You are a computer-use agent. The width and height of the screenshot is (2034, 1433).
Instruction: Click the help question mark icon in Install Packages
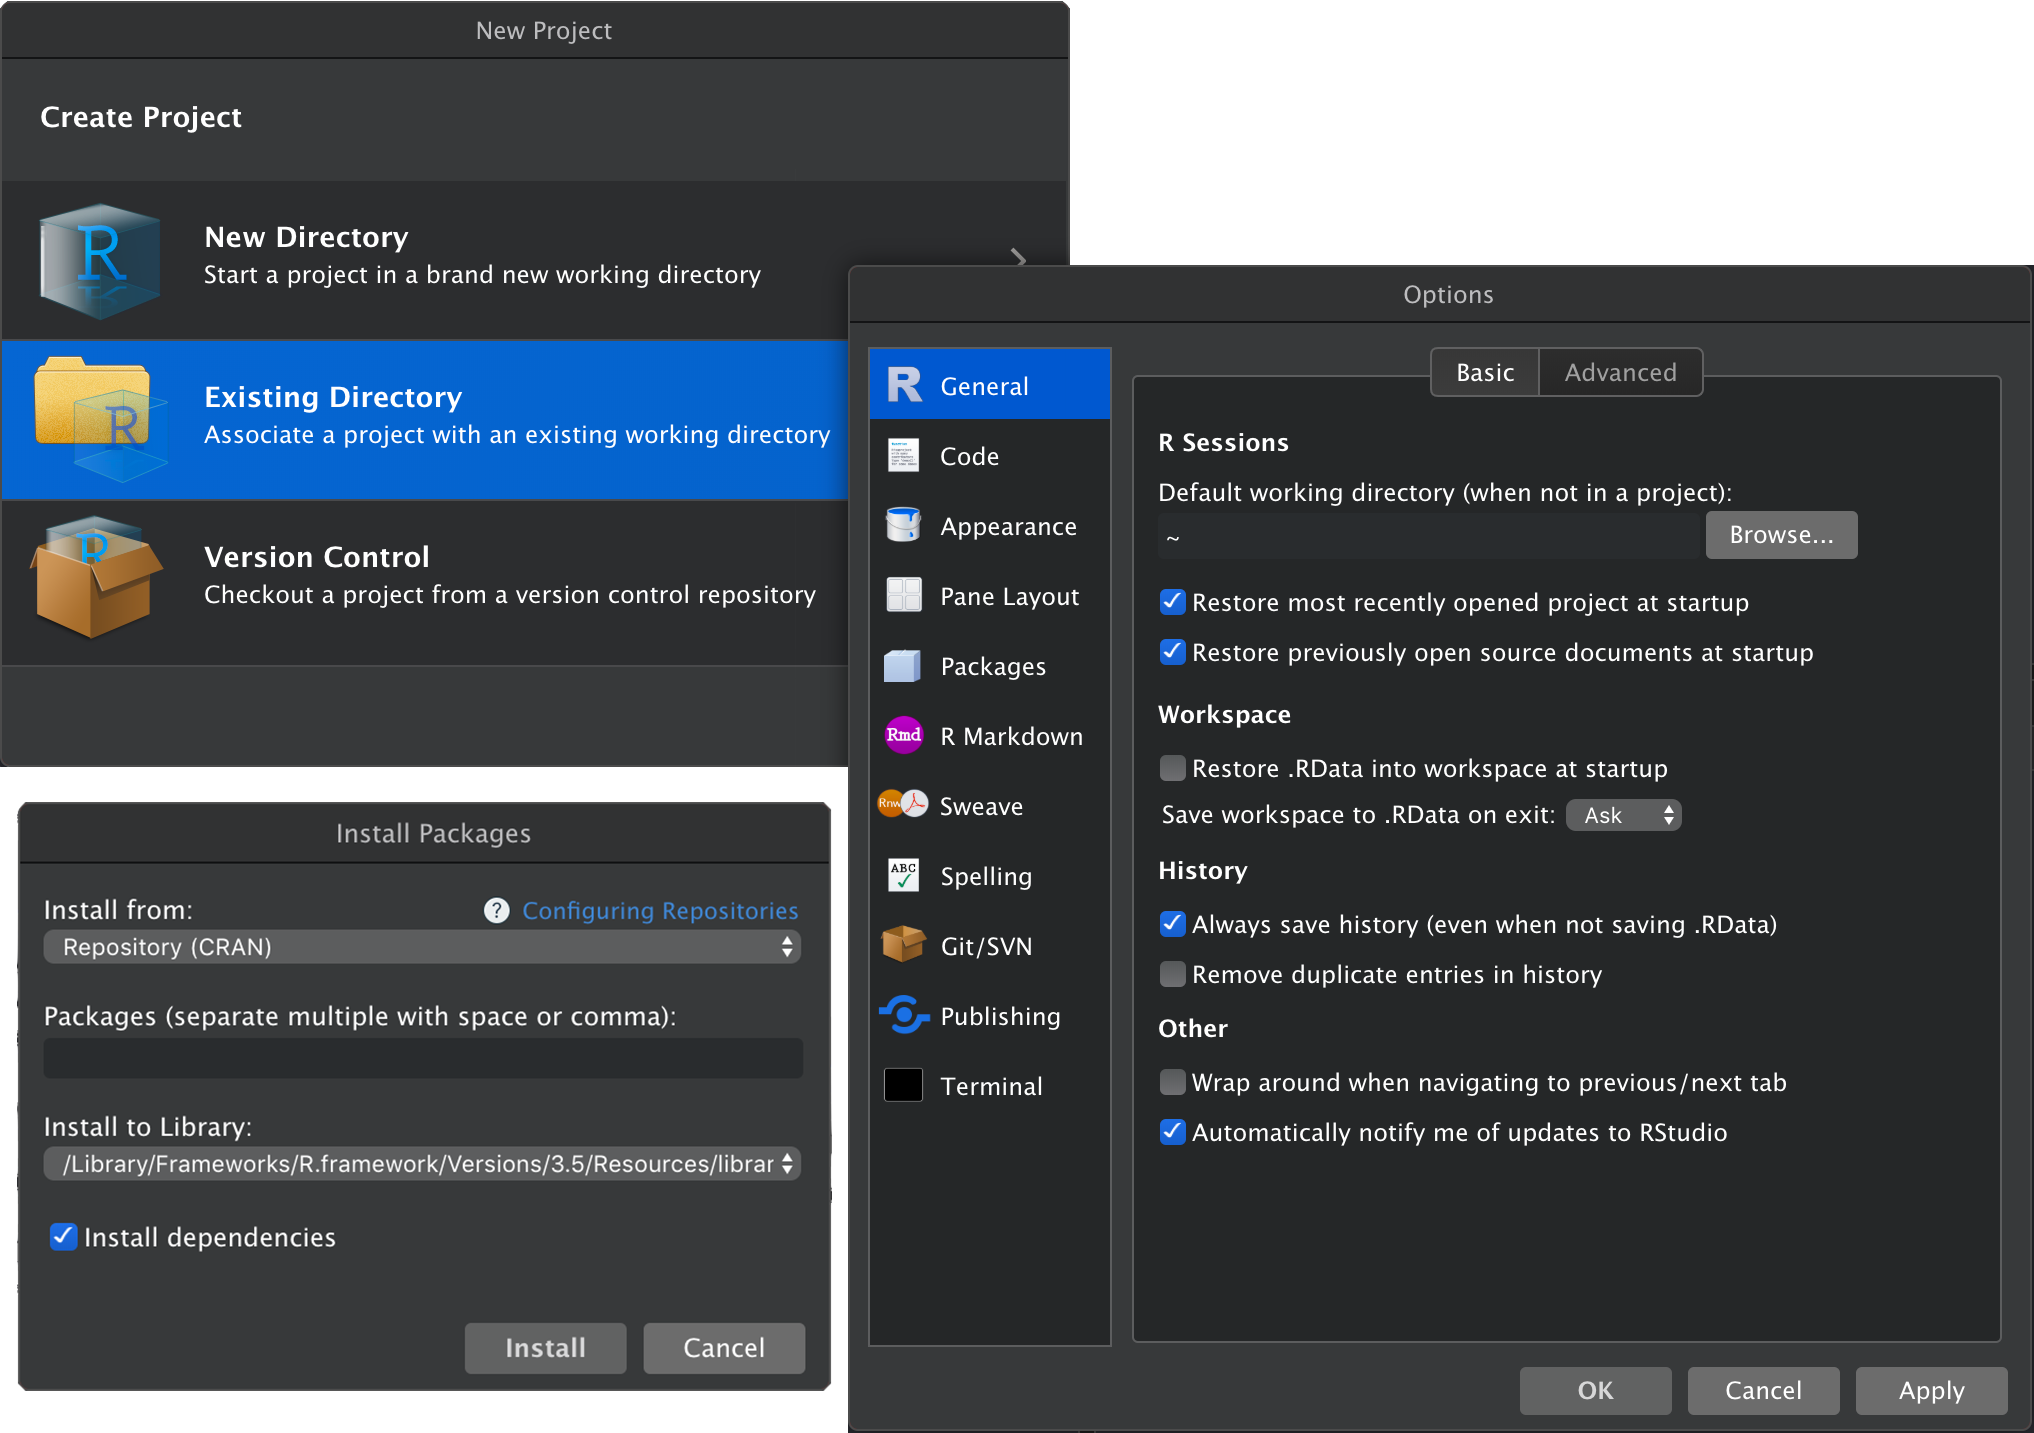[x=497, y=910]
